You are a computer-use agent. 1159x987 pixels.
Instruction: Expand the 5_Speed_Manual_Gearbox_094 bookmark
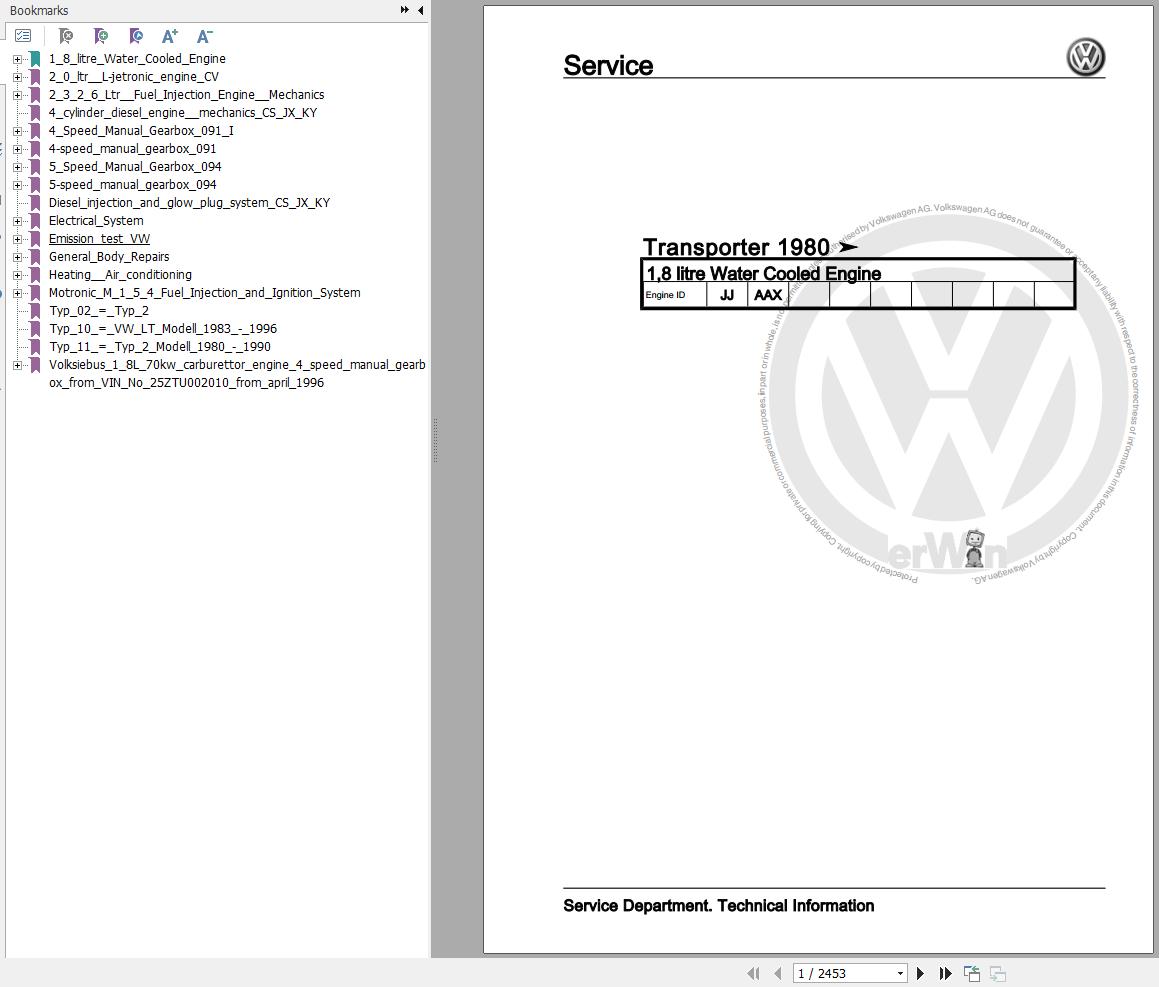pos(17,167)
